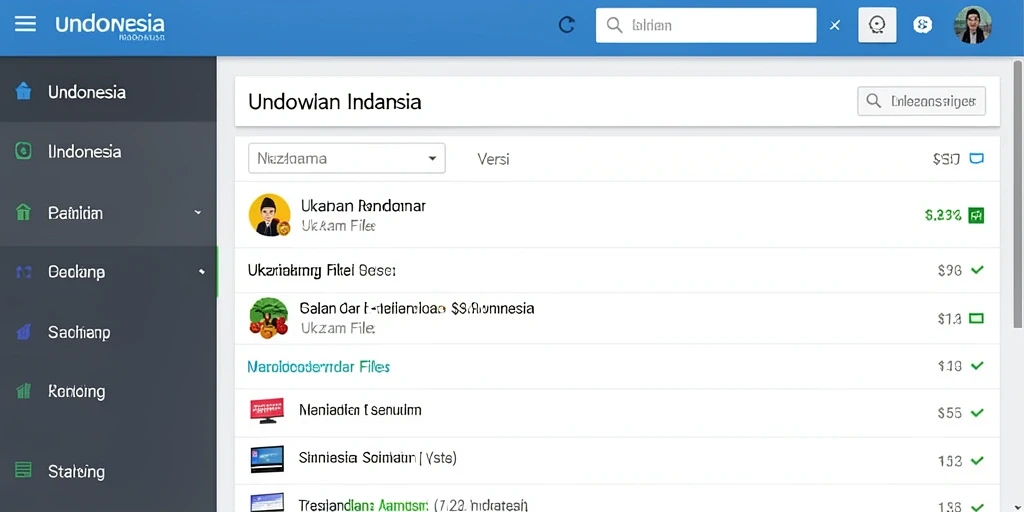Screen dimensions: 1024x512
Task: Click the green square sidebar icon
Action: tap(23, 152)
